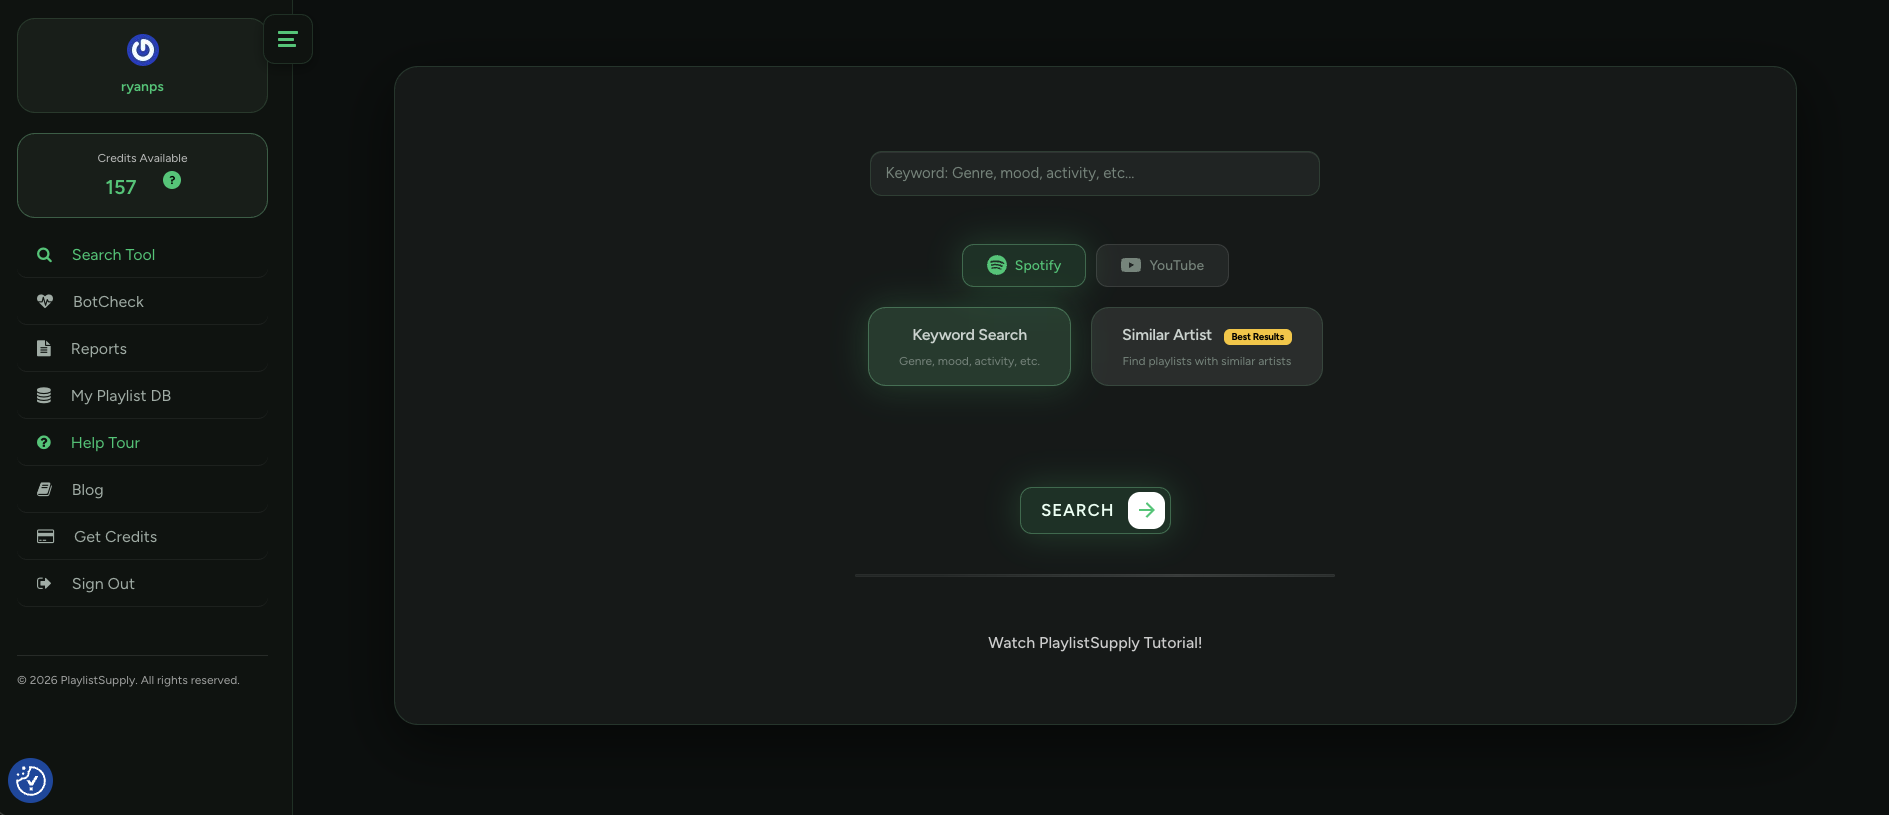Open the BotCheck page
The width and height of the screenshot is (1889, 815).
143,302
